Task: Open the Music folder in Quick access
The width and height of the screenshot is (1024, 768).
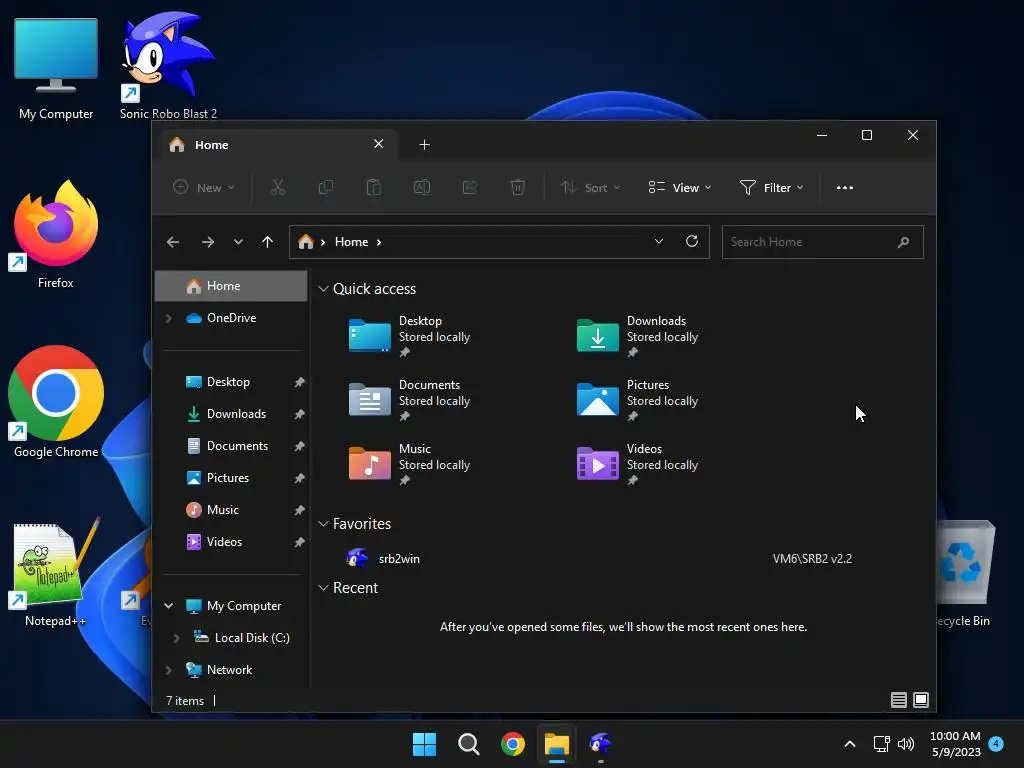Action: [410, 464]
